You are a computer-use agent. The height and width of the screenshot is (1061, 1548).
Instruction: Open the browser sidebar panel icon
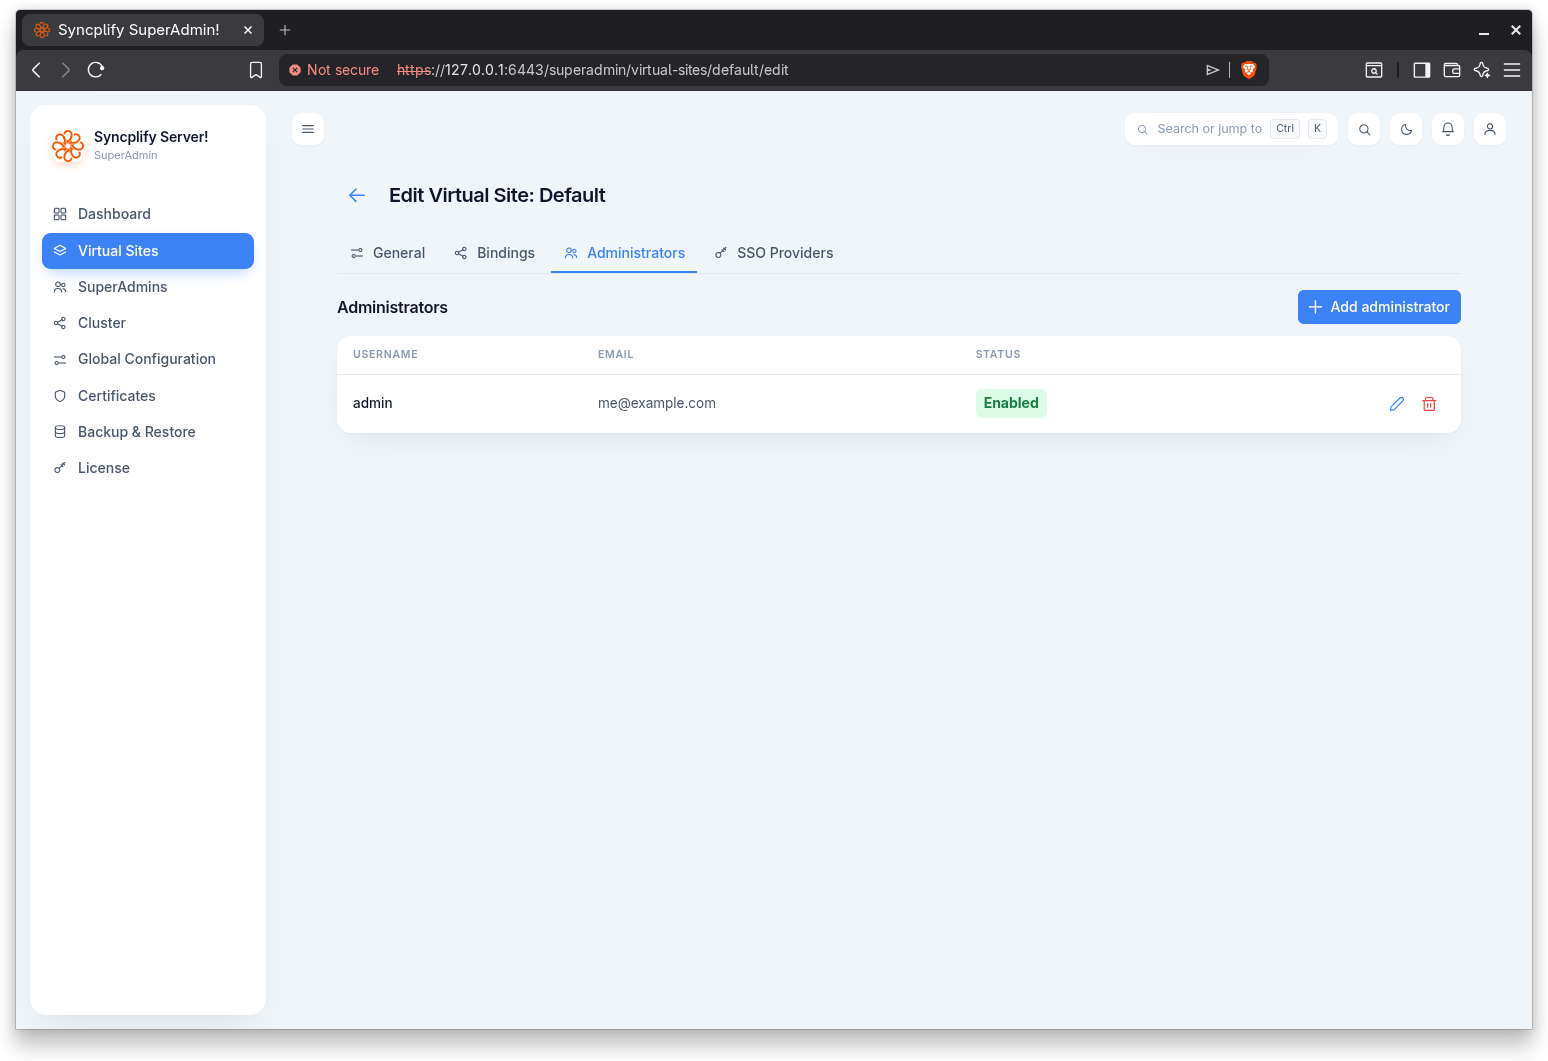click(1421, 70)
